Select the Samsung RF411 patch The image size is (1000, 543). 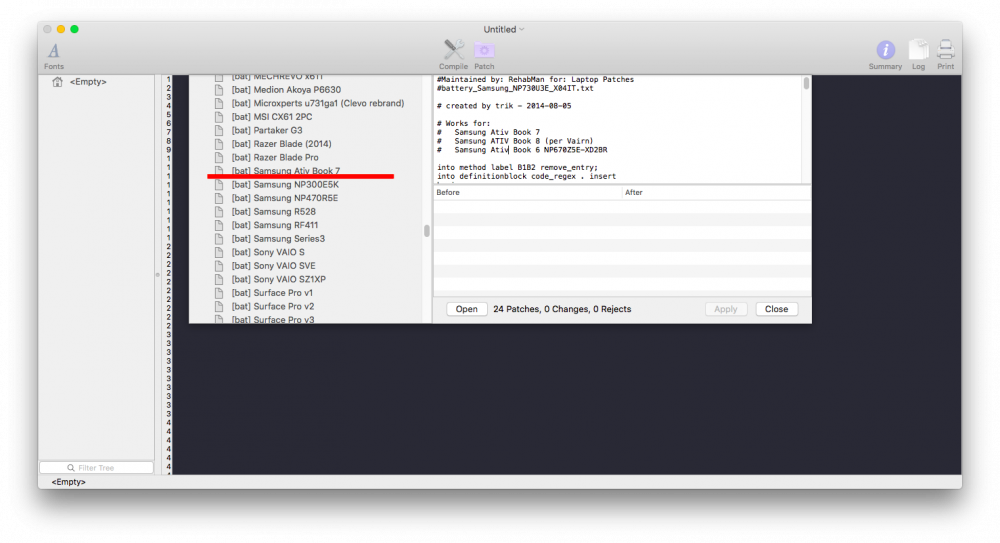coord(274,225)
